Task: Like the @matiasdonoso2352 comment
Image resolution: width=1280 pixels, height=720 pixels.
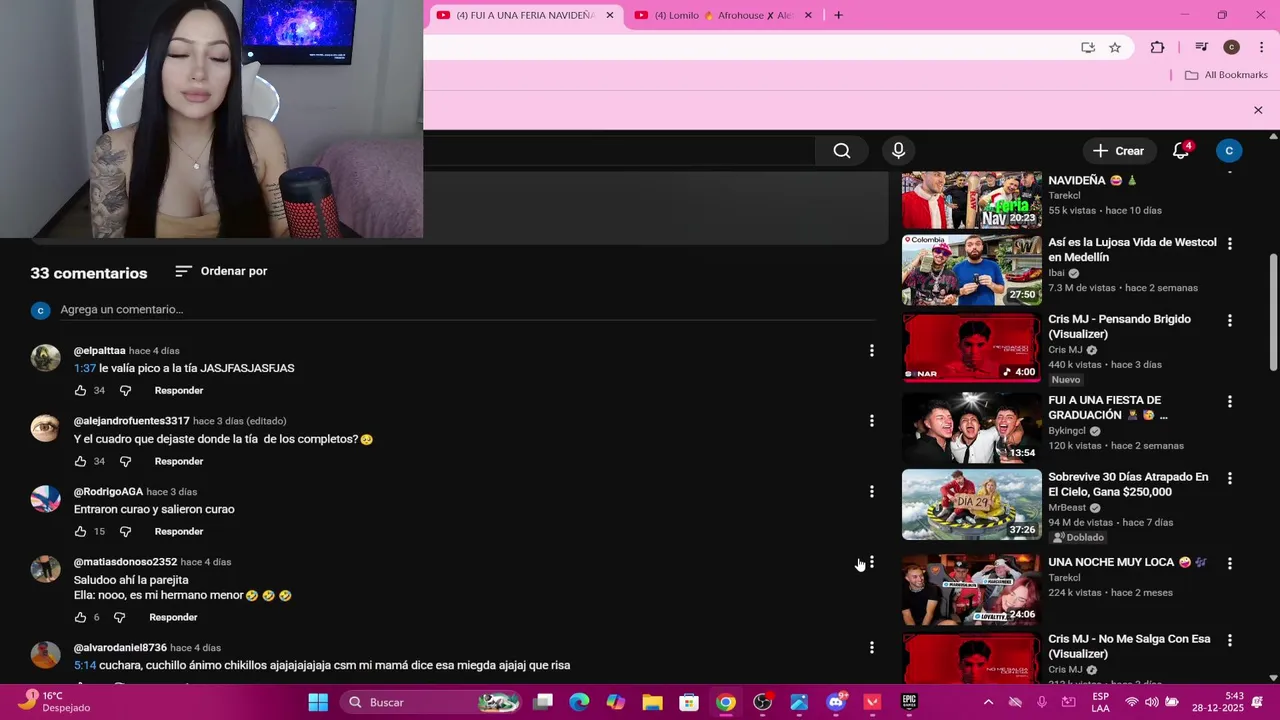Action: pyautogui.click(x=80, y=618)
